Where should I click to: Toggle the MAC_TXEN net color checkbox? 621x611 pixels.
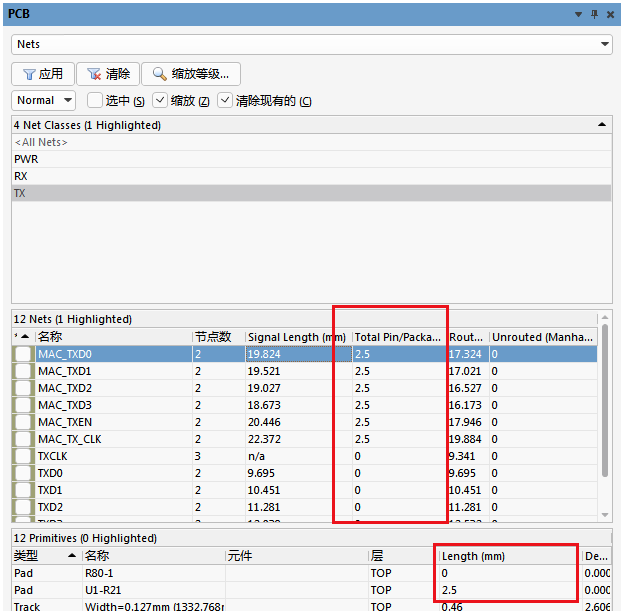23,422
